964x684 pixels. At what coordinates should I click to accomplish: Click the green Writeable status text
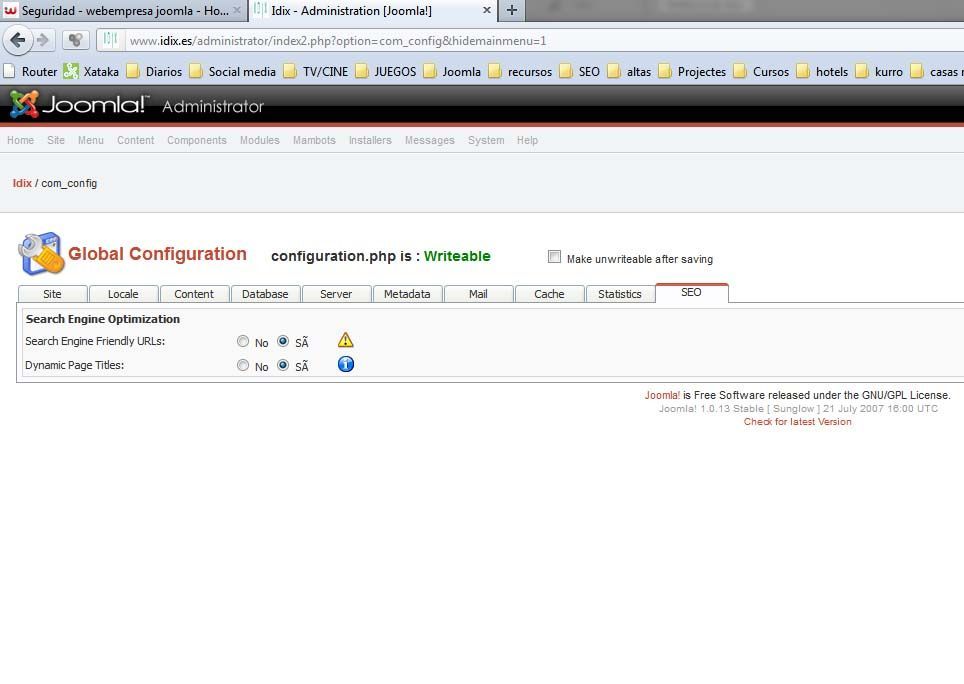pos(457,256)
